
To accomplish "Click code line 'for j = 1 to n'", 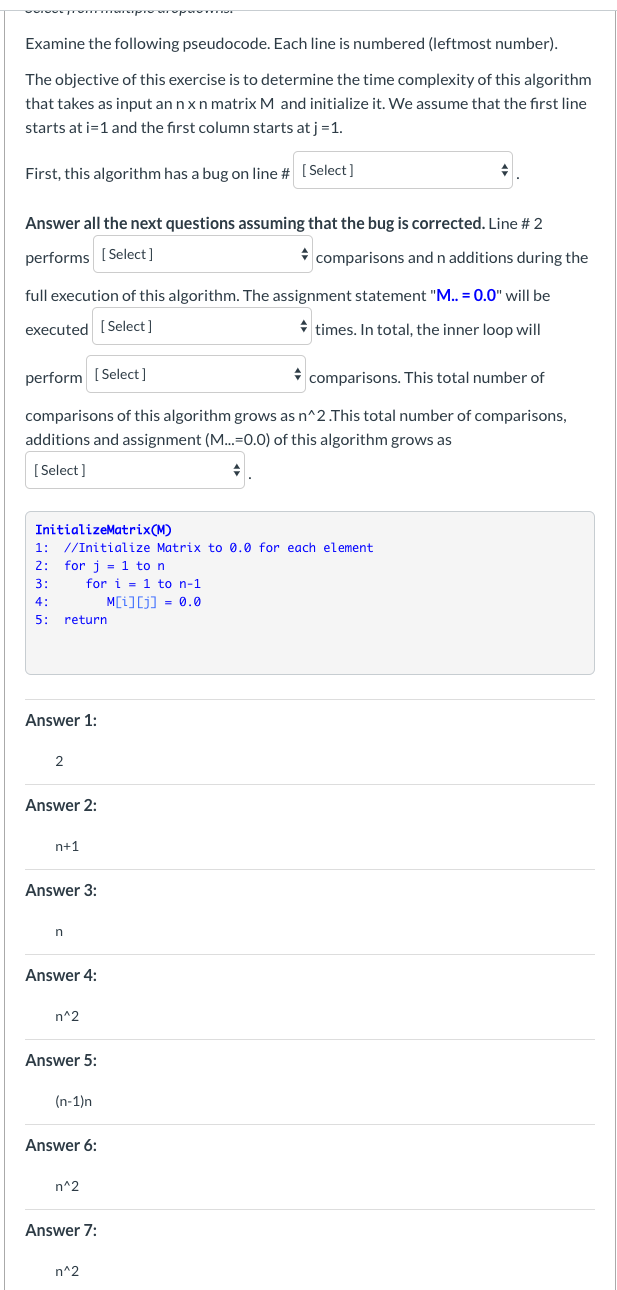I will pos(114,566).
